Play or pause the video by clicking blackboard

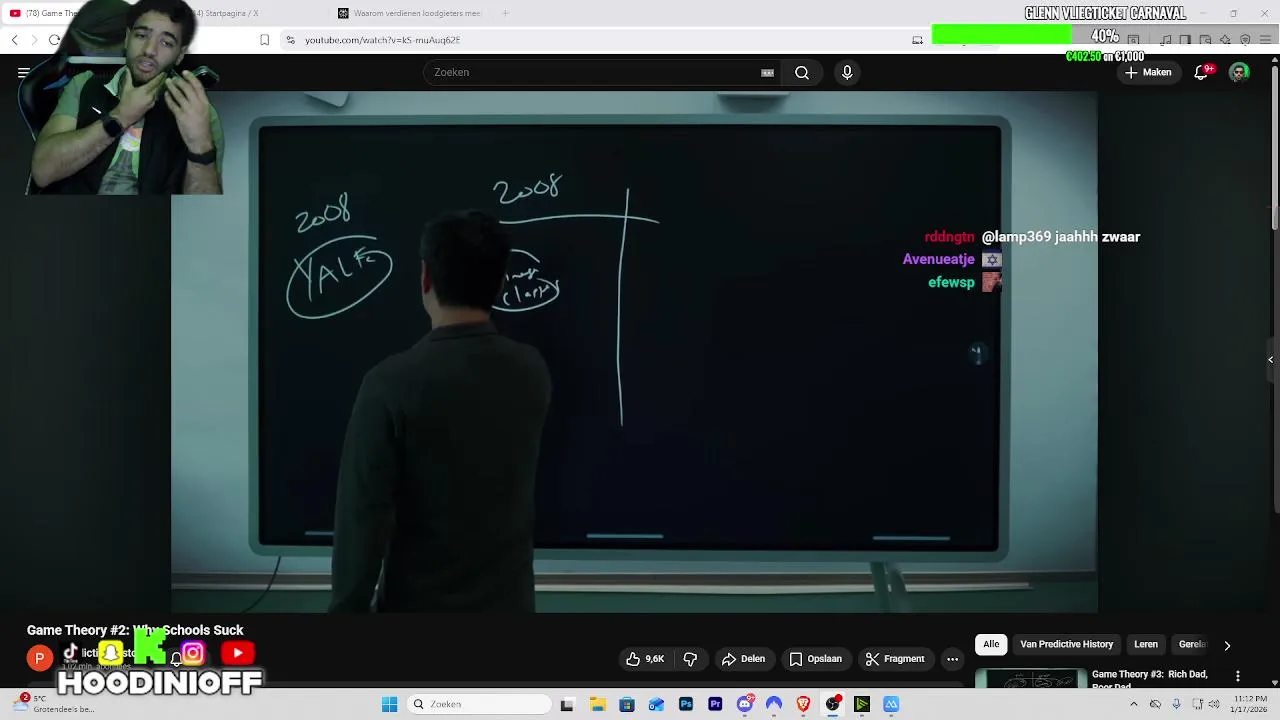tap(633, 350)
